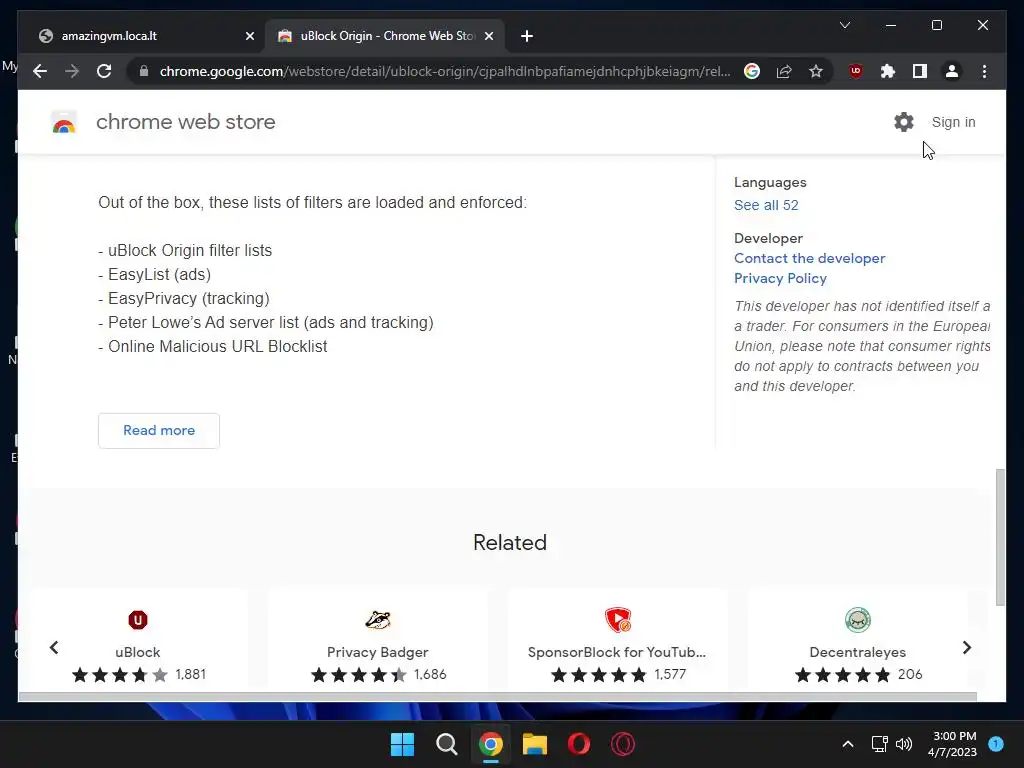Open the Privacy Badger icon
This screenshot has width=1024, height=768.
(377, 620)
